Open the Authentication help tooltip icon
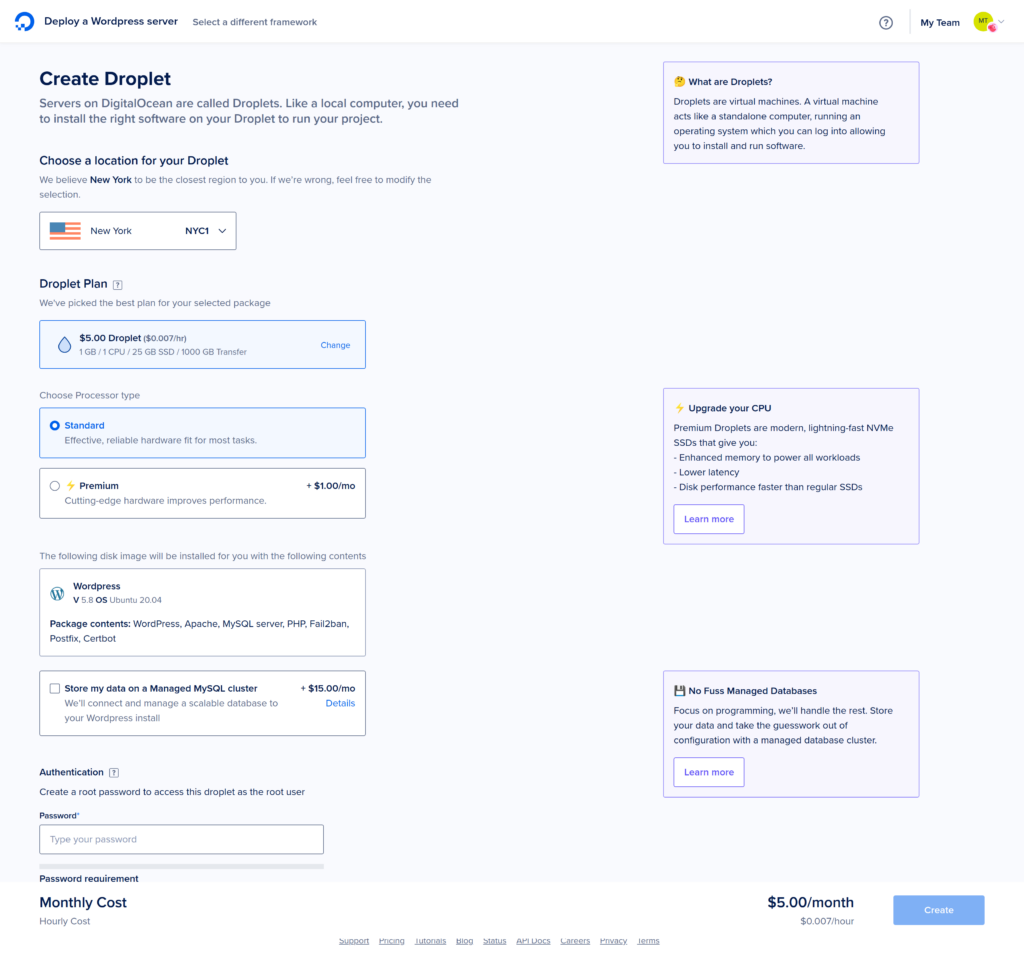This screenshot has height=957, width=1024. pos(114,773)
